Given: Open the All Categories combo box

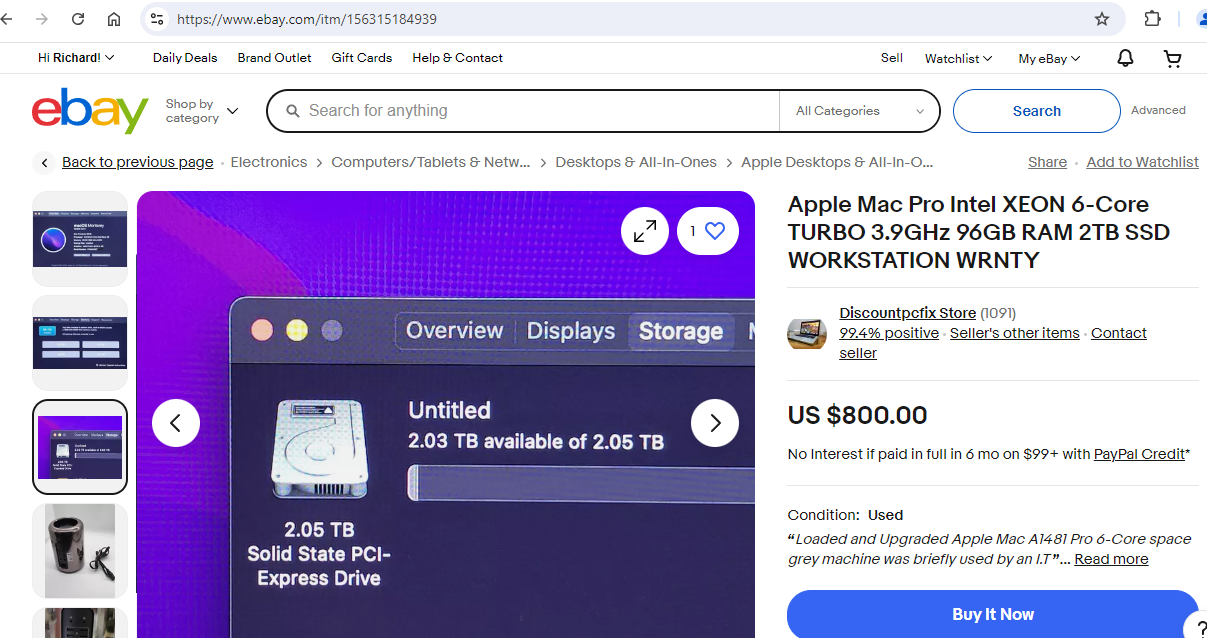Looking at the screenshot, I should 859,111.
